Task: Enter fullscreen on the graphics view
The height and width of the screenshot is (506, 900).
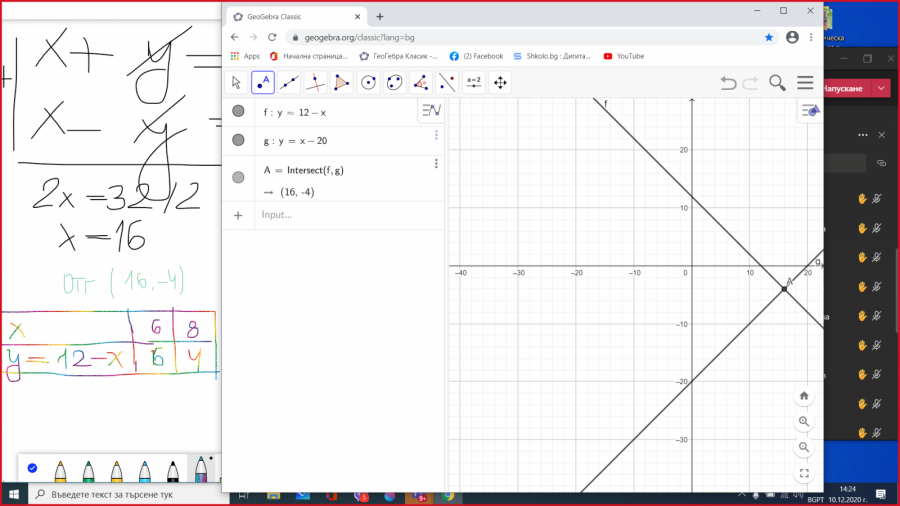Action: point(804,473)
